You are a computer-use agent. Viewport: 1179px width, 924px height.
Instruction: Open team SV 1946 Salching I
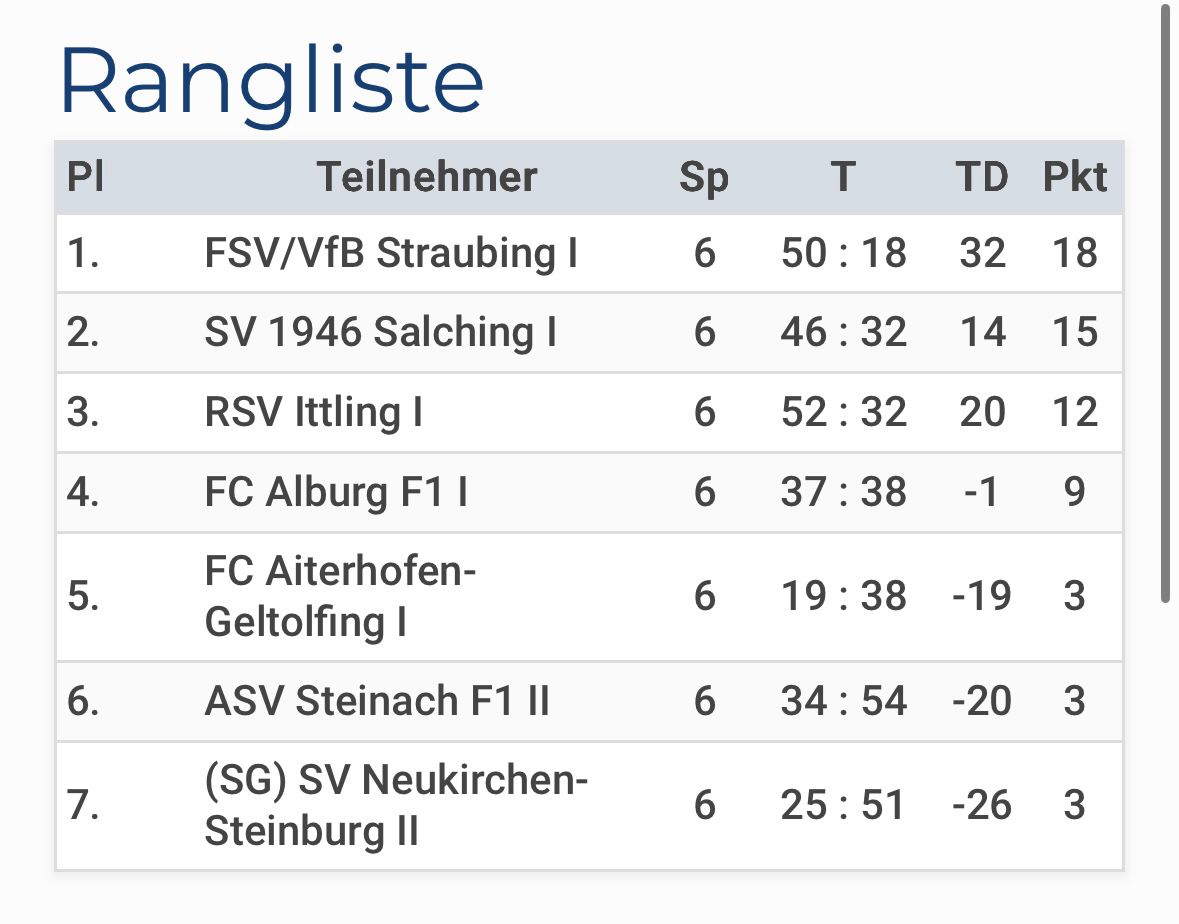pyautogui.click(x=380, y=332)
